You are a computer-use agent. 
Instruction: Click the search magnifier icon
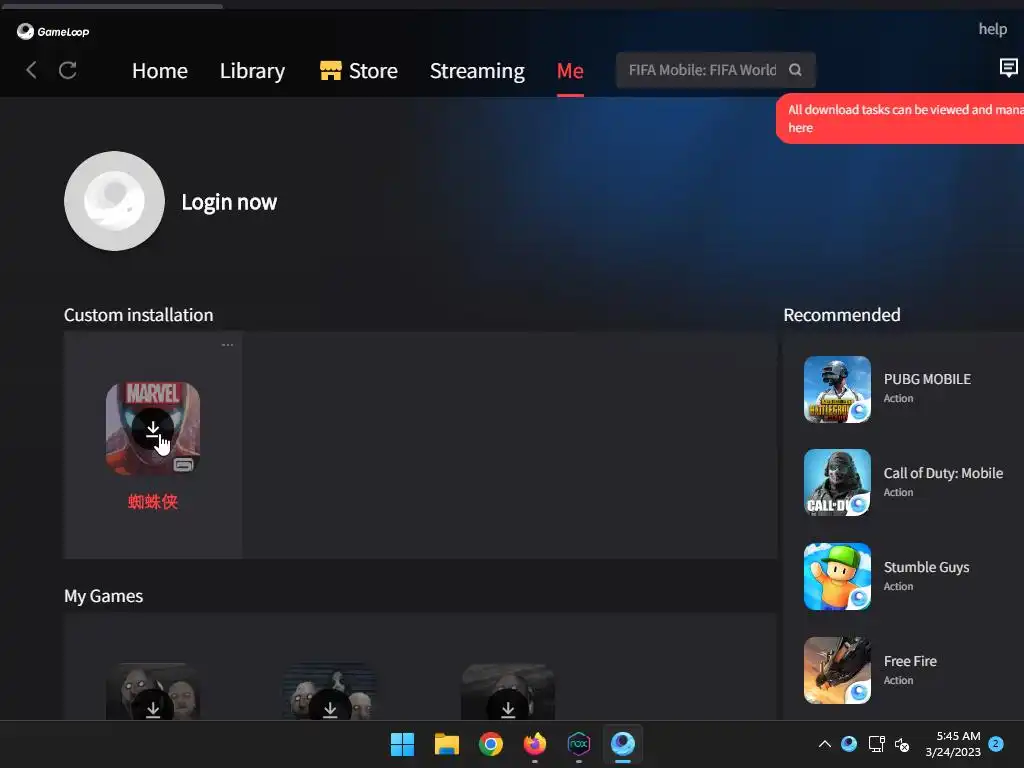(795, 70)
